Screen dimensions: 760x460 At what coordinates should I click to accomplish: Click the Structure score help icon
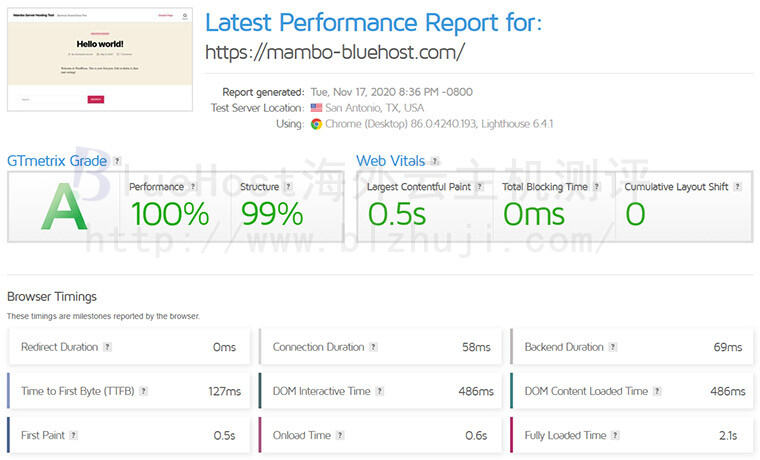pos(288,187)
